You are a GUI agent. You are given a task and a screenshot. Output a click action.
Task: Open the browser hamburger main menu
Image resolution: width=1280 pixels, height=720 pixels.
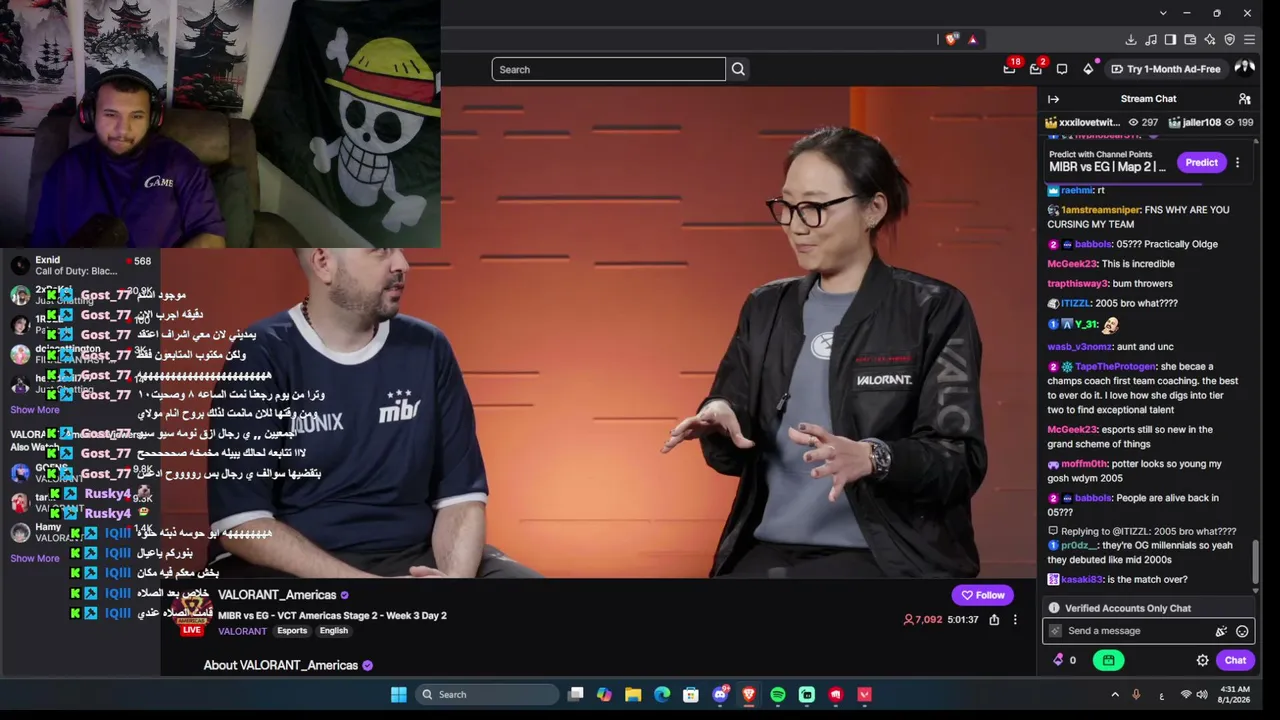click(1250, 40)
